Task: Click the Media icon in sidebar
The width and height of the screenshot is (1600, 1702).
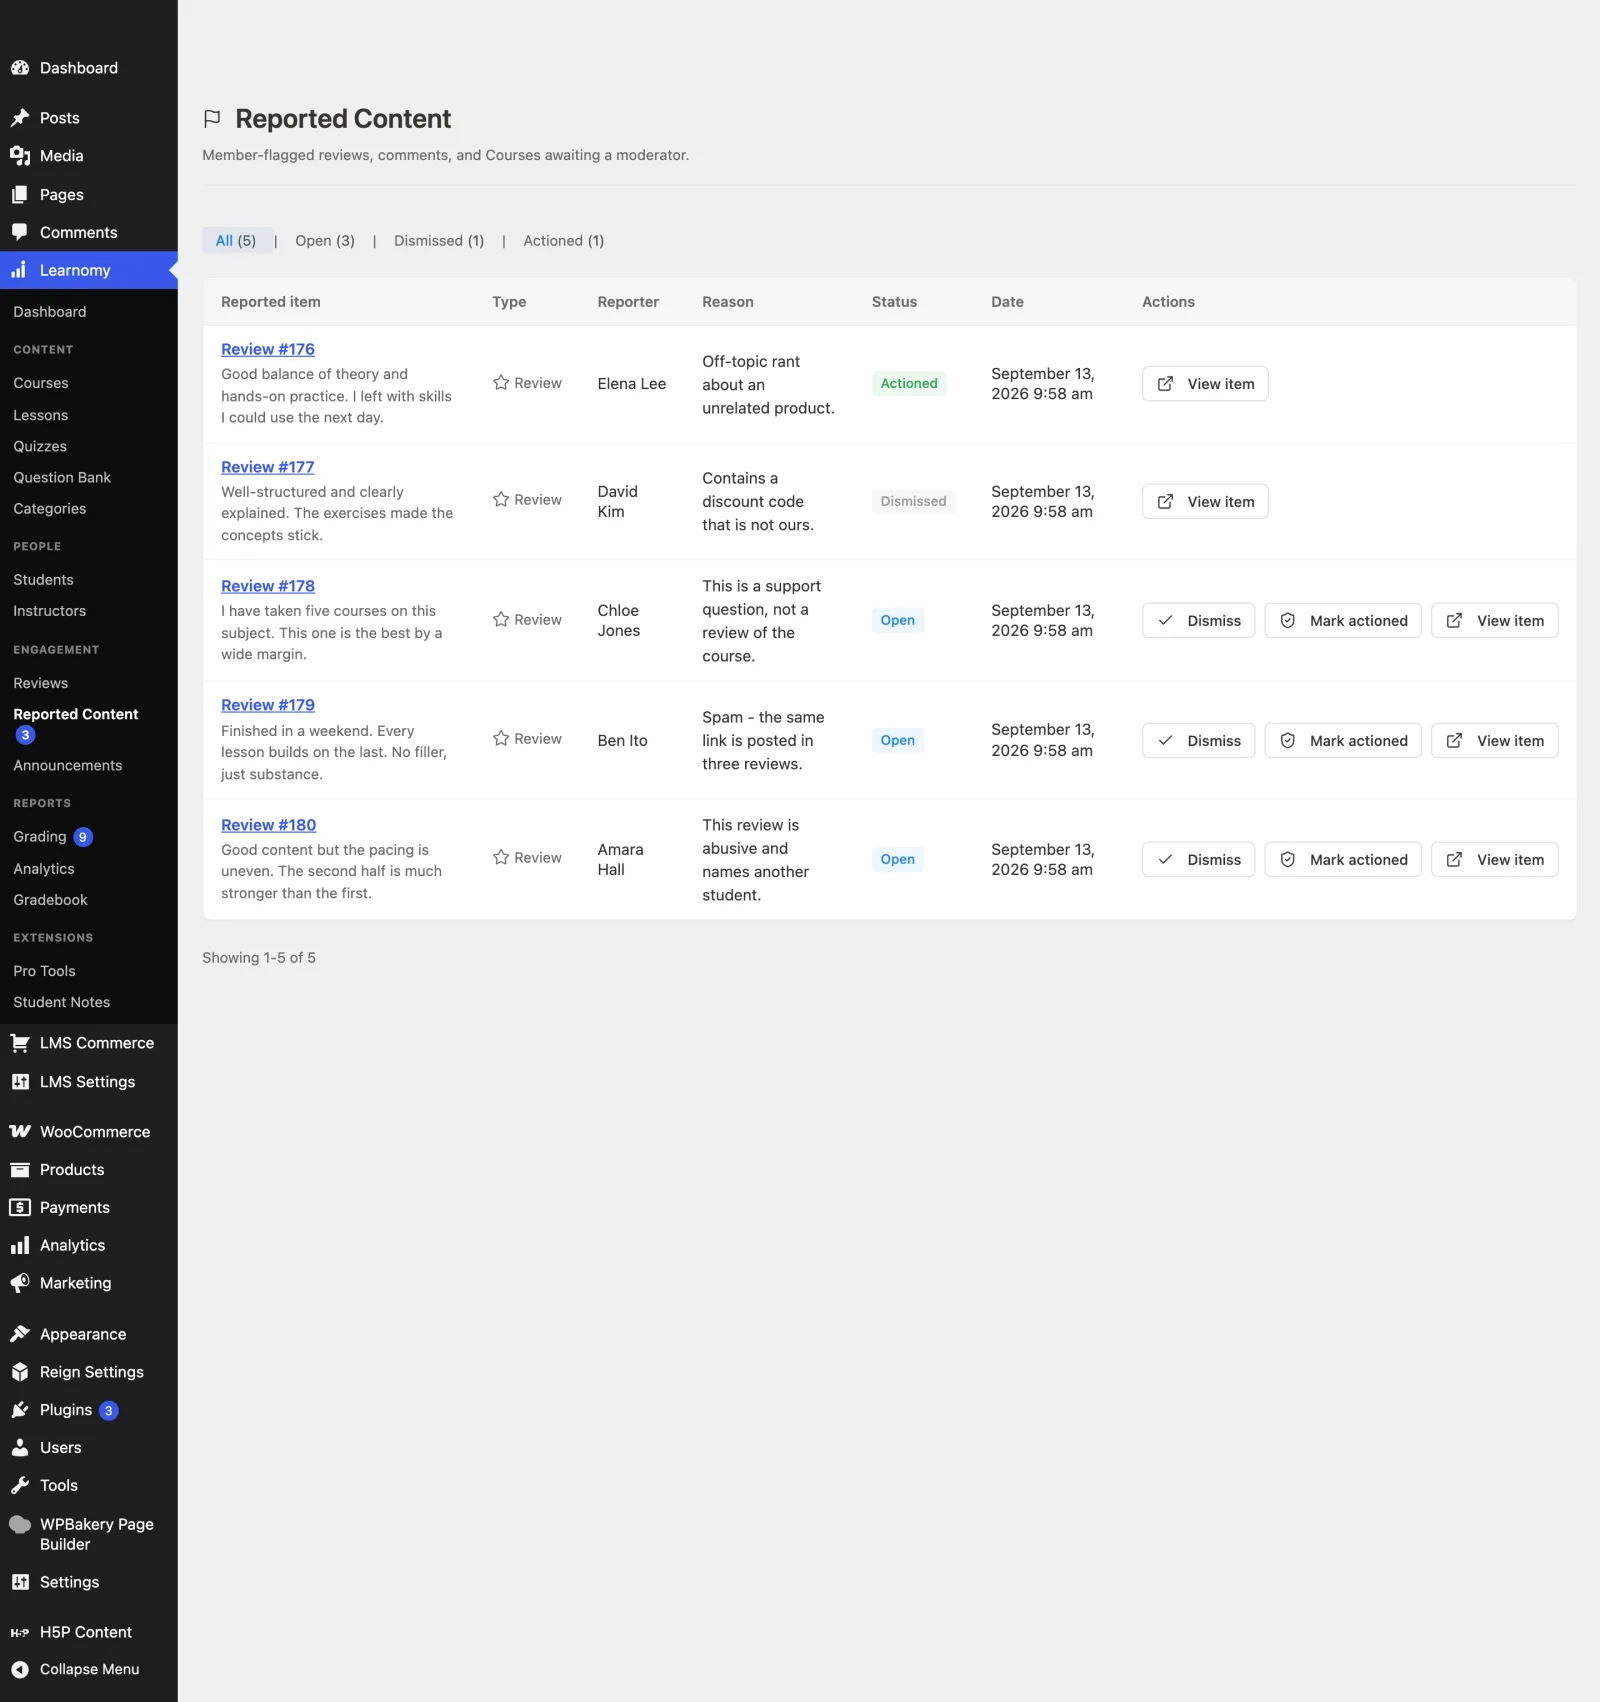Action: point(20,156)
